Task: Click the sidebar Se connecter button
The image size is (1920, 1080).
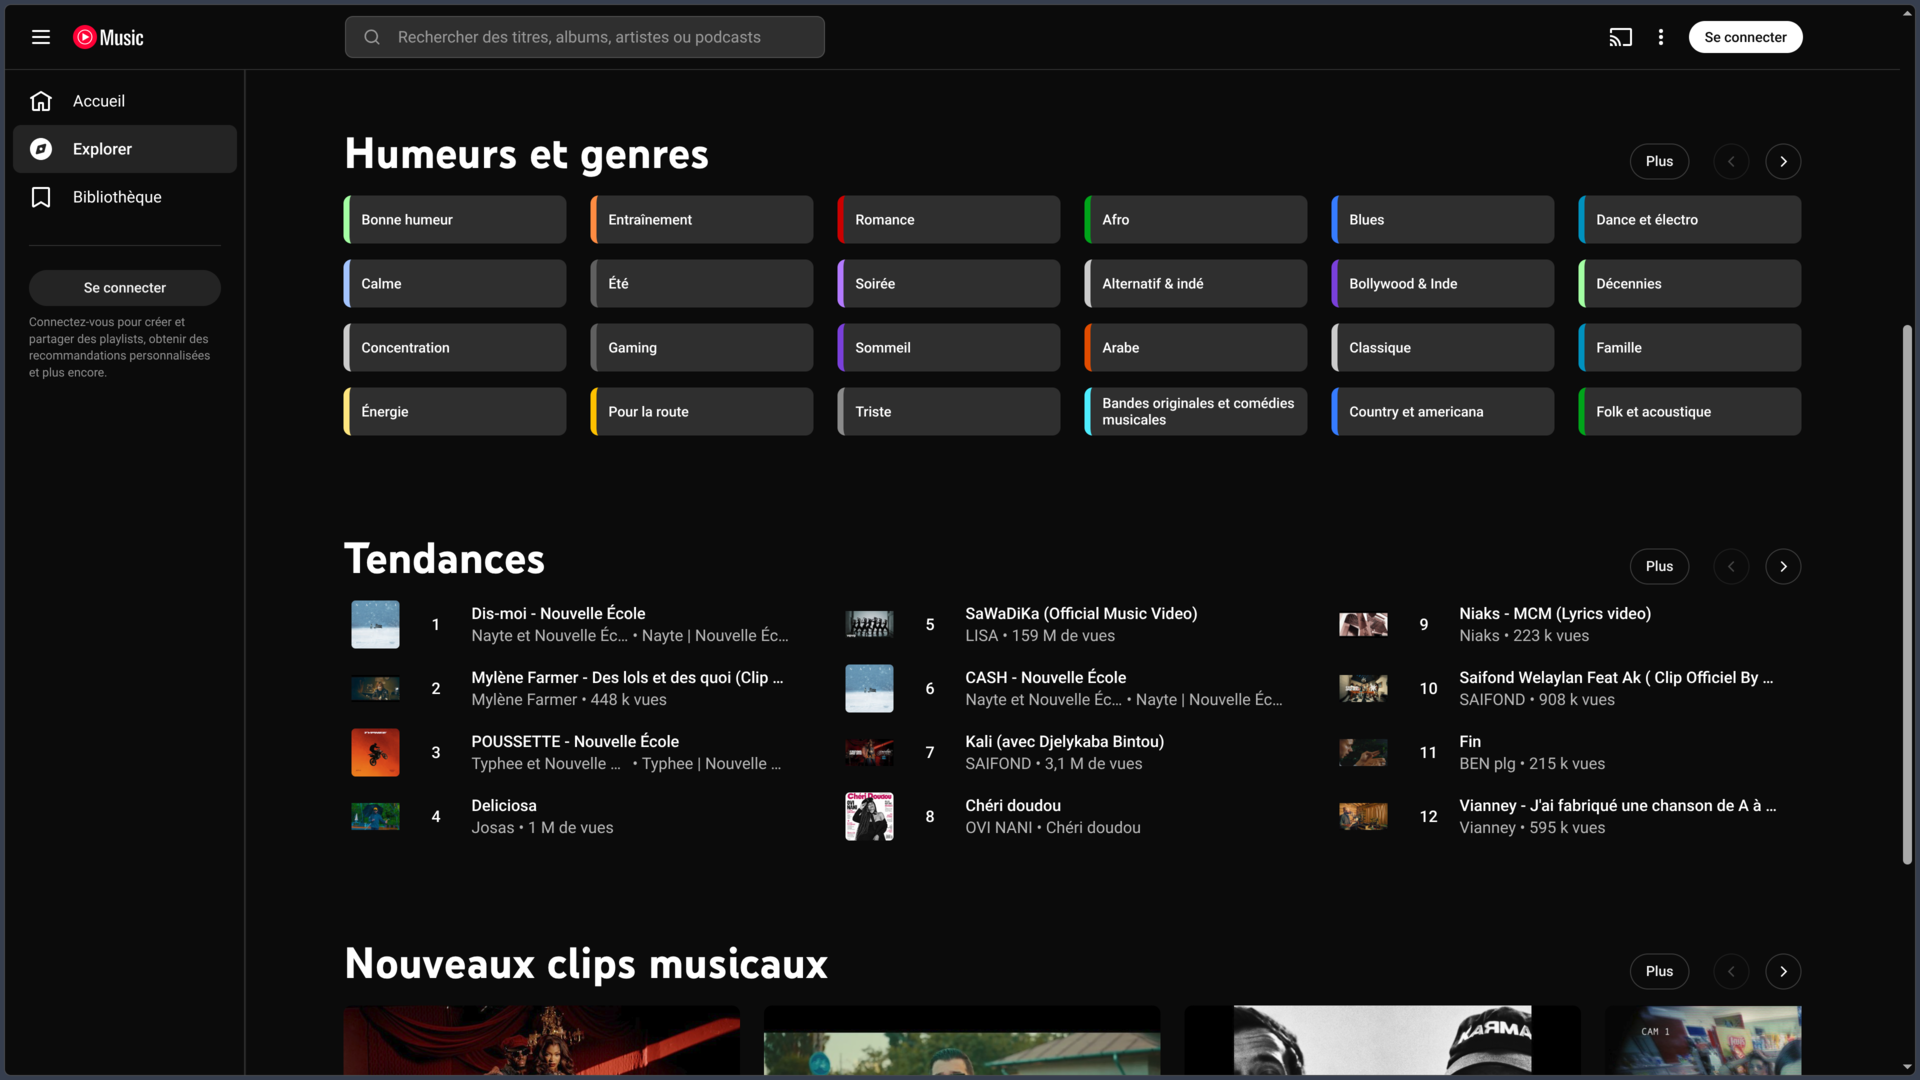Action: click(125, 288)
